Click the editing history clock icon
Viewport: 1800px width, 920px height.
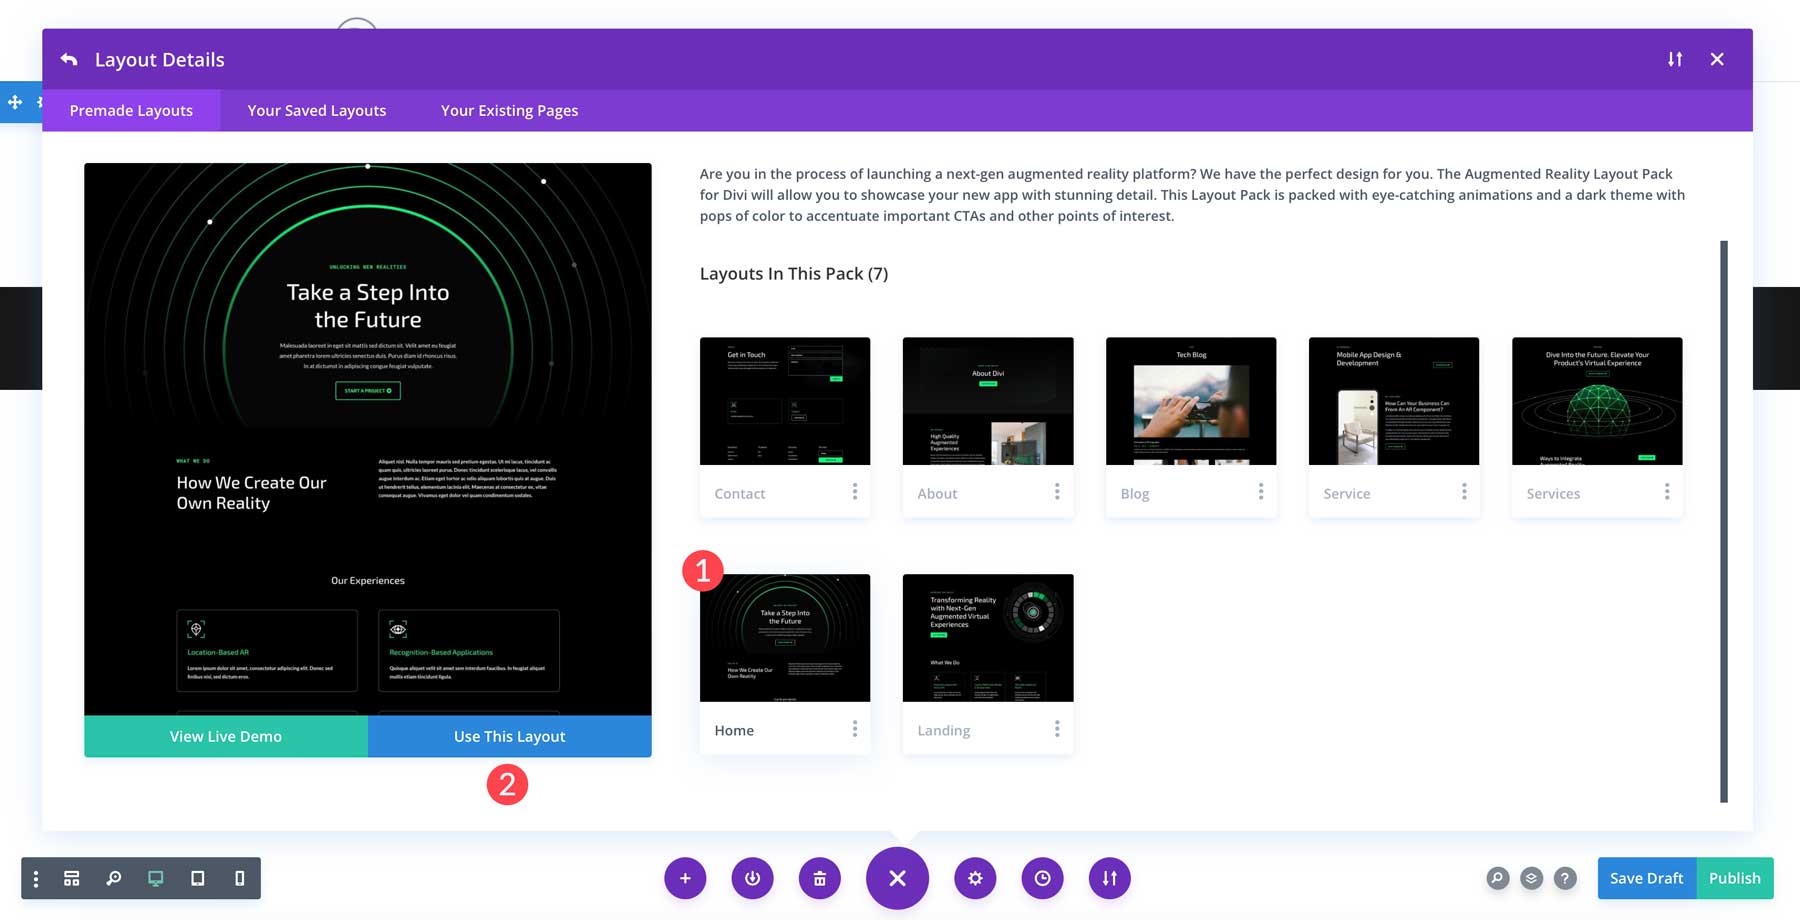pyautogui.click(x=1042, y=878)
